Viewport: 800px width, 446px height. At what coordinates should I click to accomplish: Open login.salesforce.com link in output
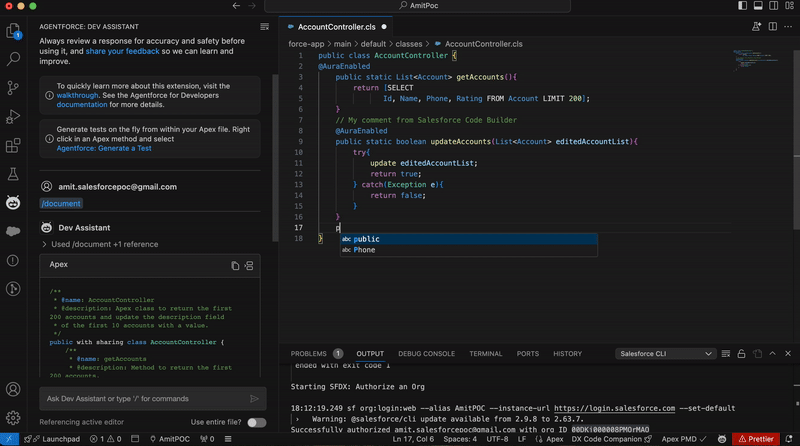point(614,408)
